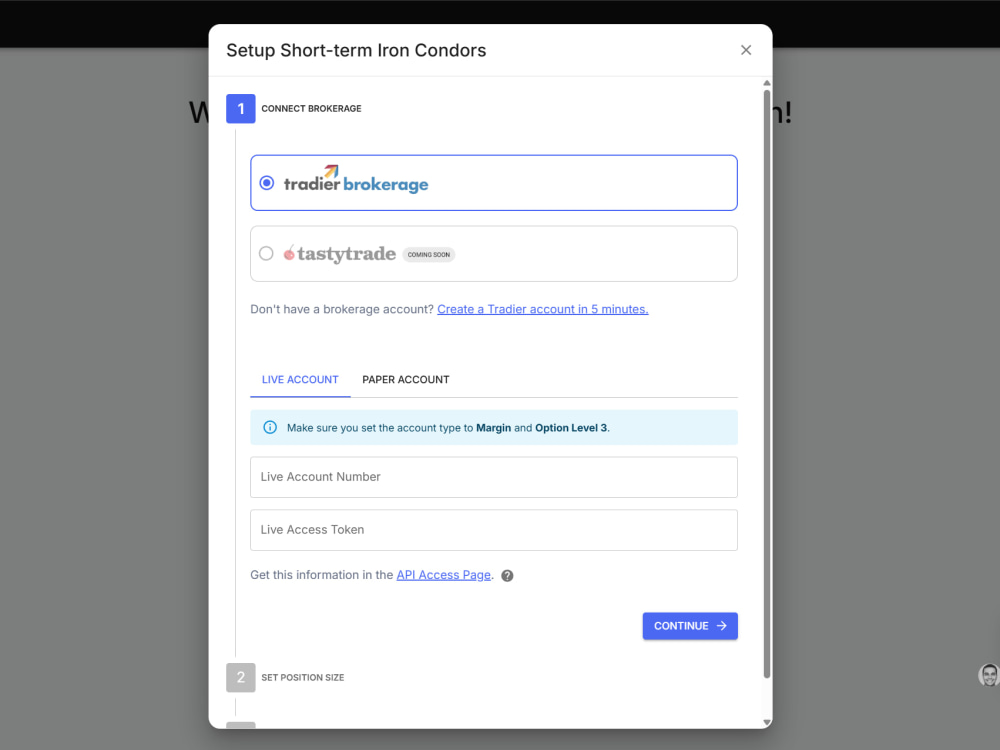1000x750 pixels.
Task: Click step 1 Connect Brokerage number badge
Action: (240, 108)
